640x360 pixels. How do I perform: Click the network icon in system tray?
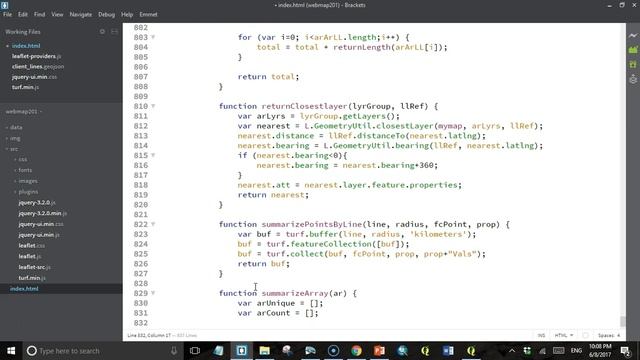pos(542,351)
